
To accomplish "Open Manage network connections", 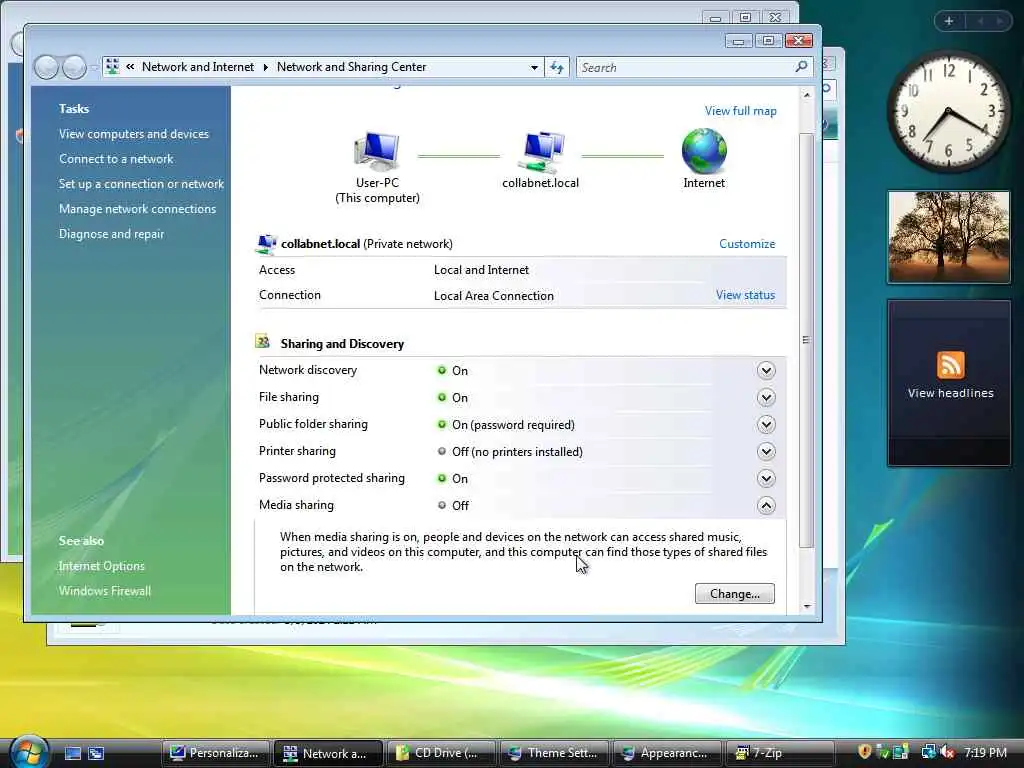I will 137,209.
